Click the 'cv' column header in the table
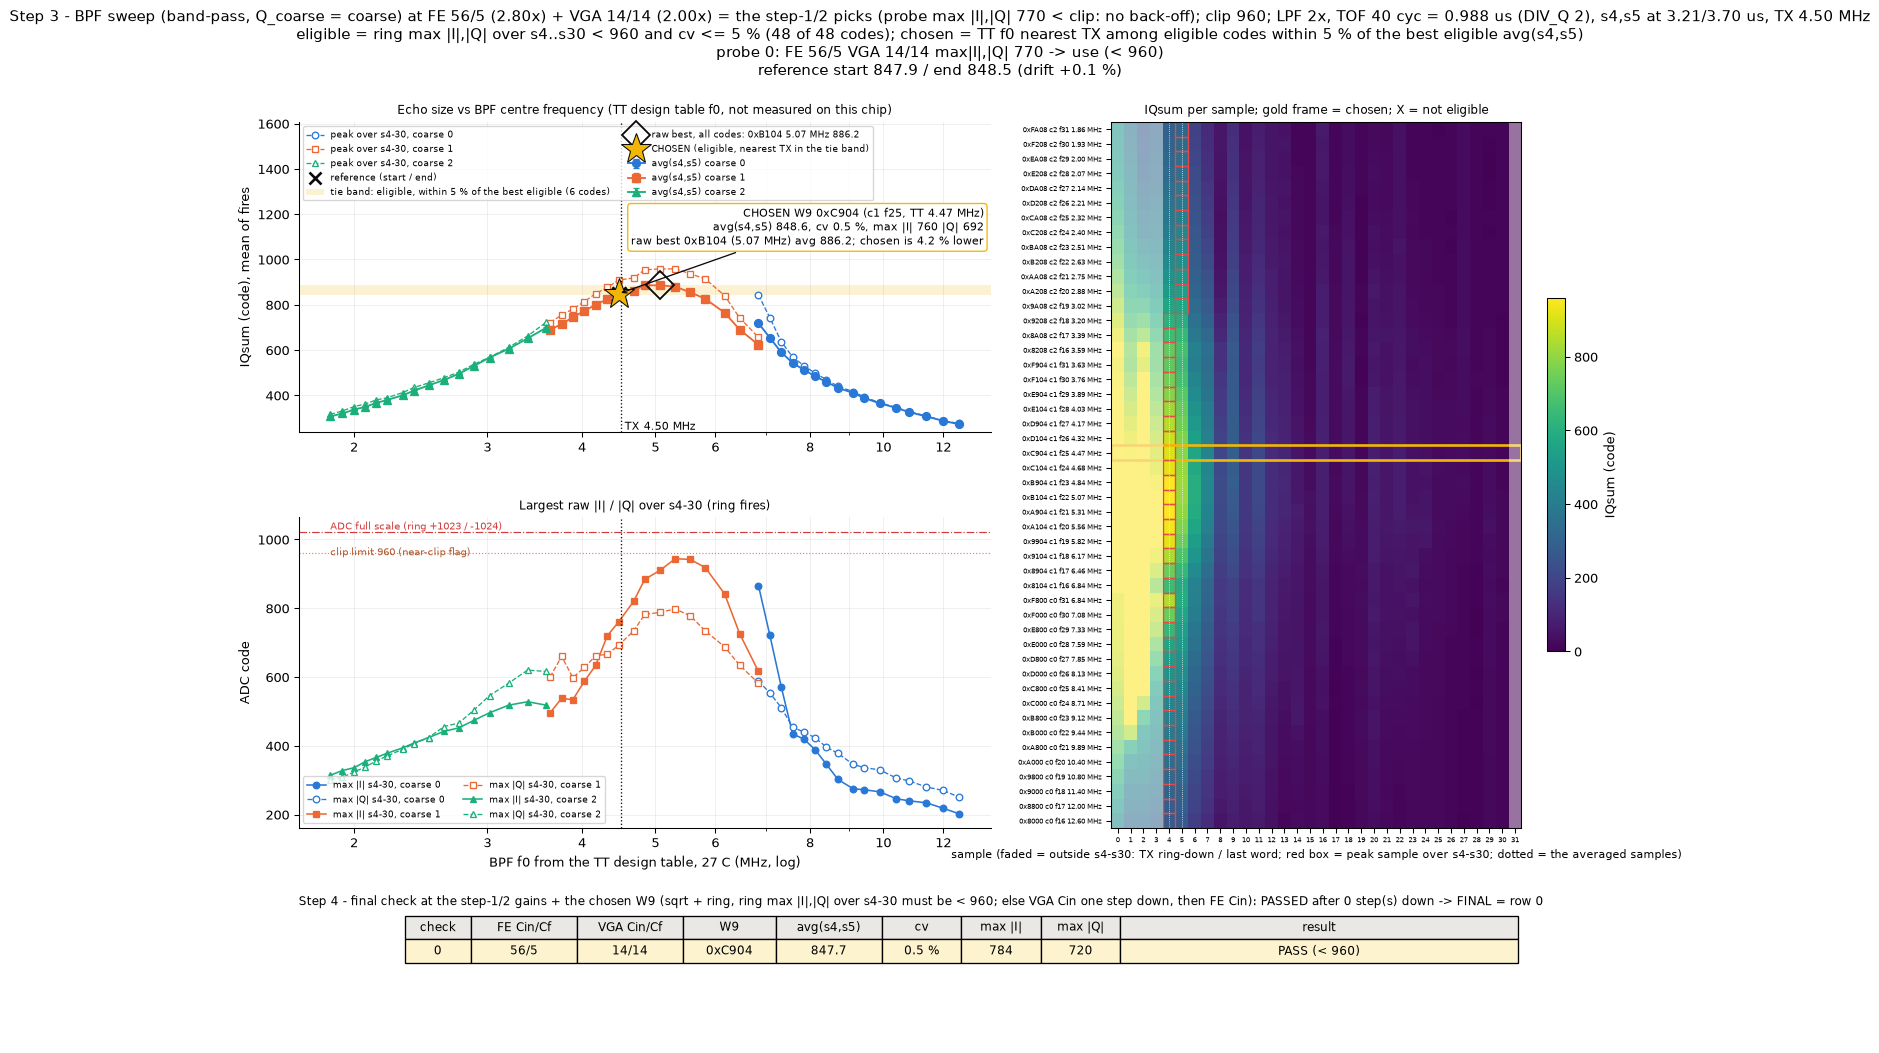This screenshot has width=1879, height=1053. pyautogui.click(x=921, y=928)
